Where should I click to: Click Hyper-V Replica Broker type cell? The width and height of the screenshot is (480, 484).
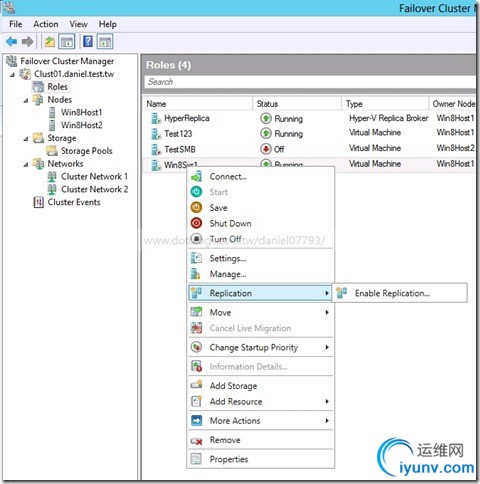[x=388, y=118]
